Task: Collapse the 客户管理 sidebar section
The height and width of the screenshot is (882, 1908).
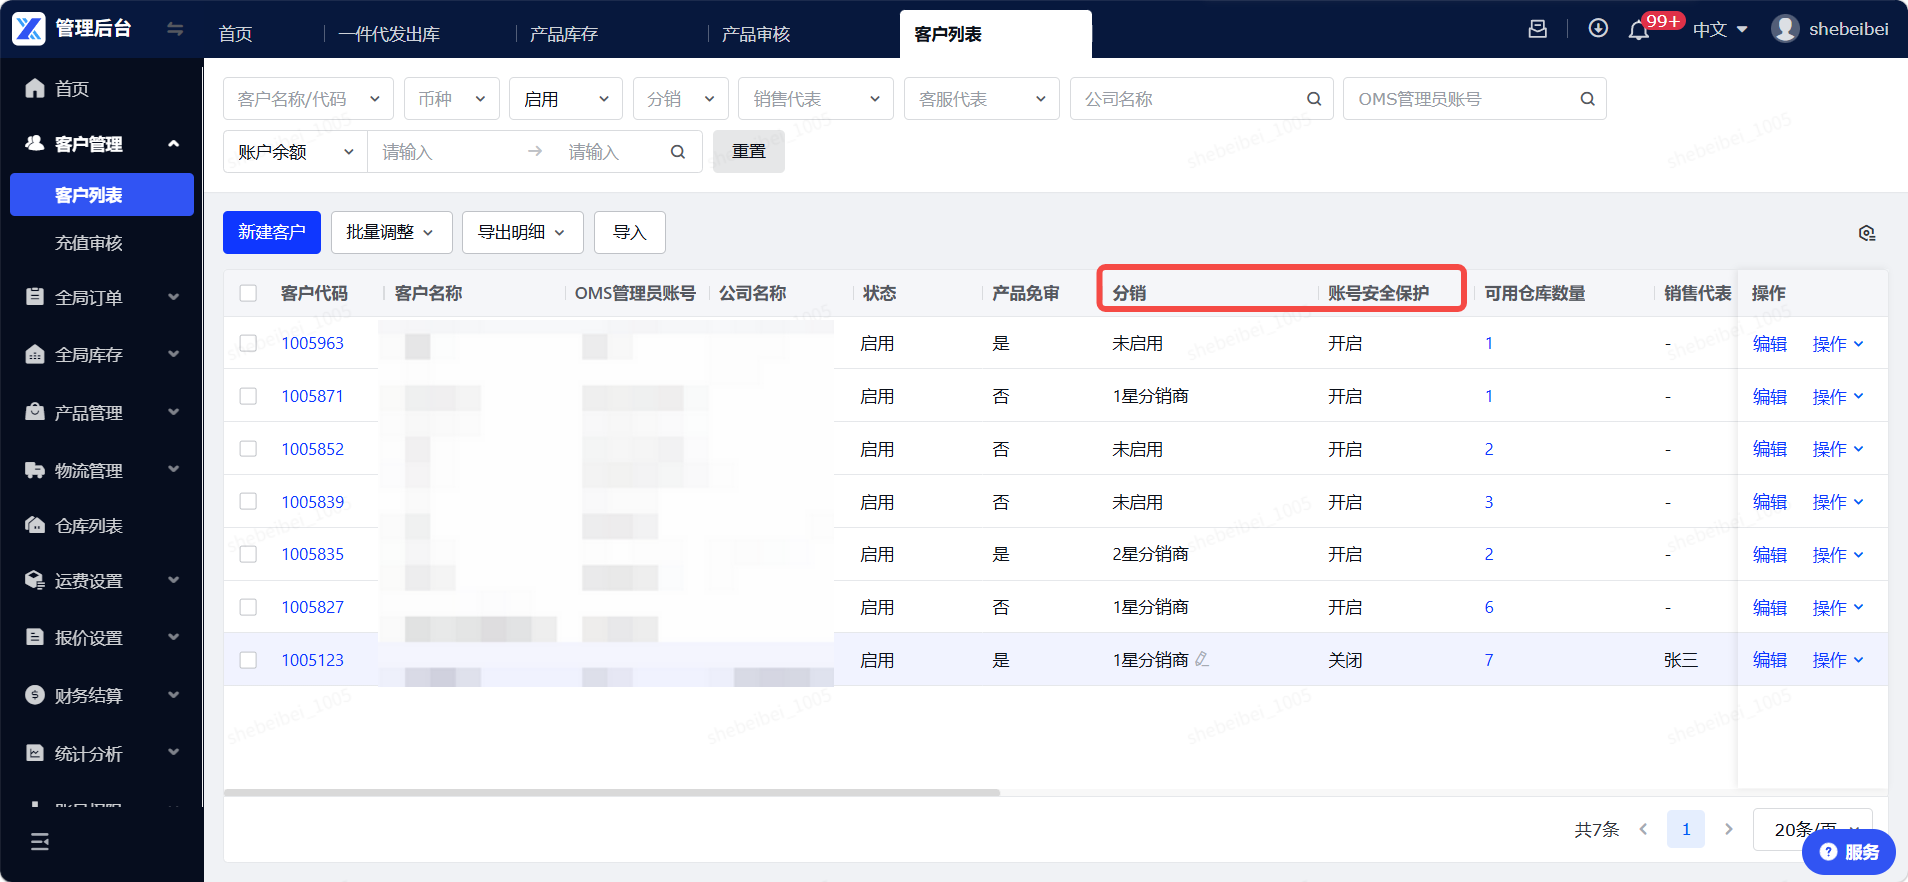Action: [102, 143]
